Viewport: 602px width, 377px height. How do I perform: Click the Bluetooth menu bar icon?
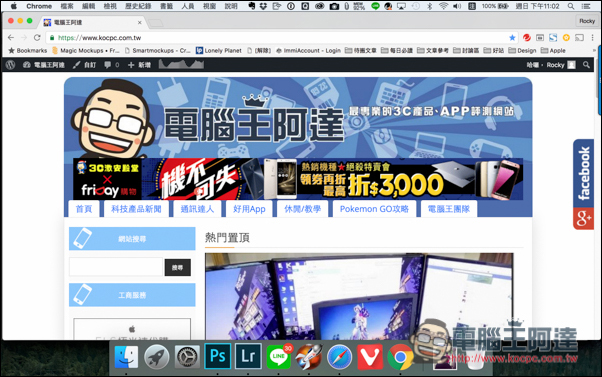coord(430,6)
